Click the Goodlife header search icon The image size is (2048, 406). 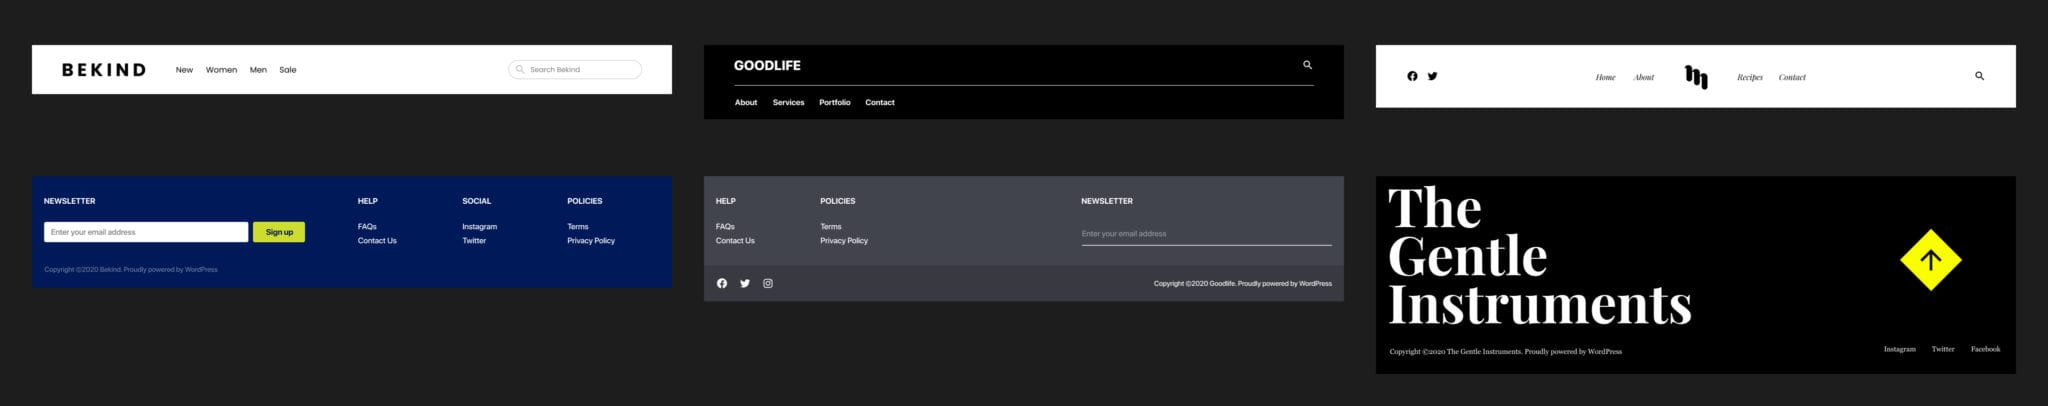pyautogui.click(x=1307, y=65)
